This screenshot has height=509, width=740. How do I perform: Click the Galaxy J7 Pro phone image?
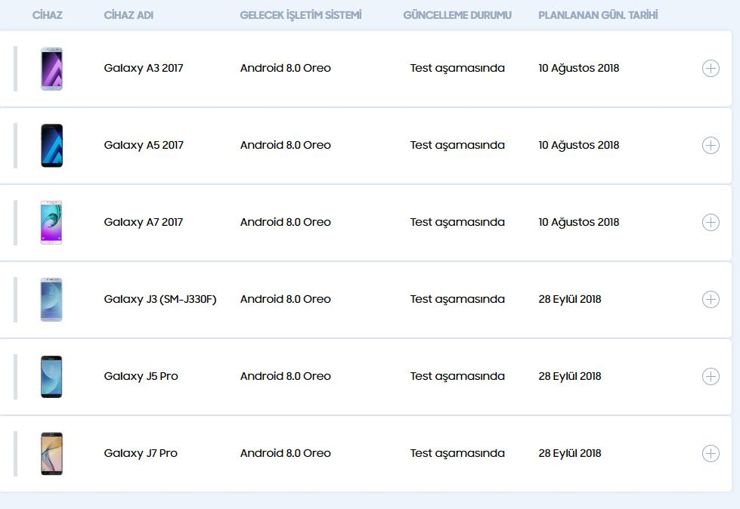click(x=51, y=453)
